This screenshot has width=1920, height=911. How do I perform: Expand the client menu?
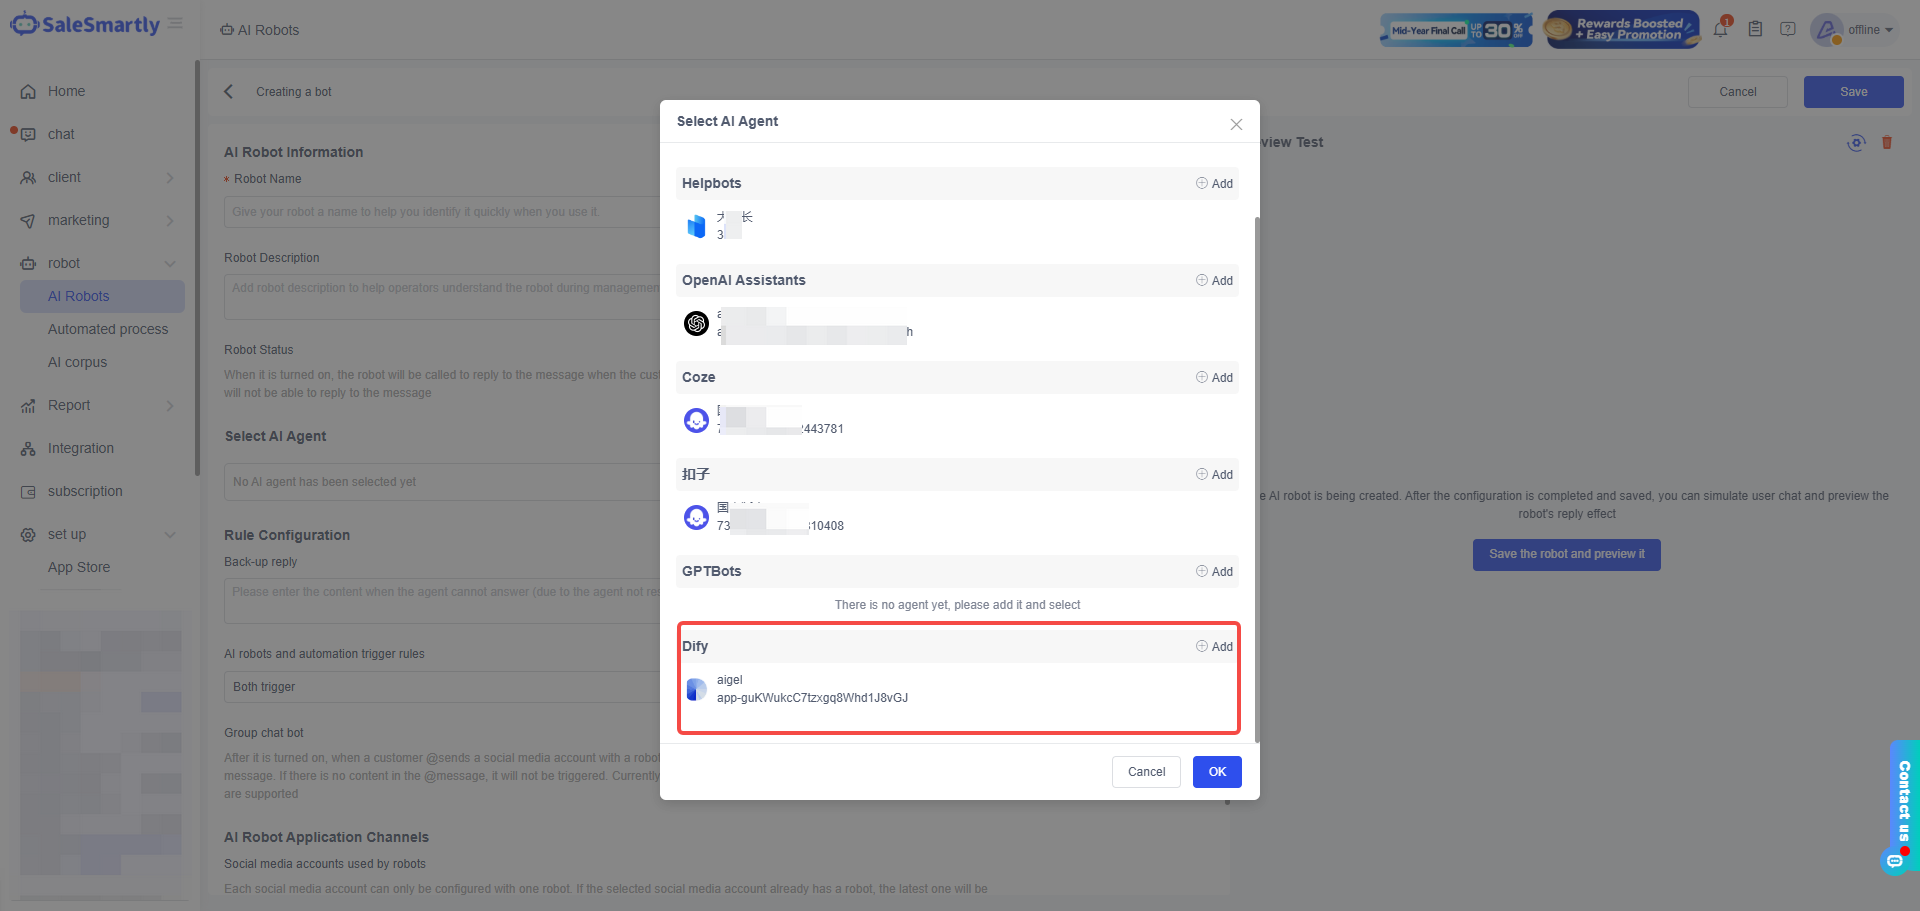[99, 177]
